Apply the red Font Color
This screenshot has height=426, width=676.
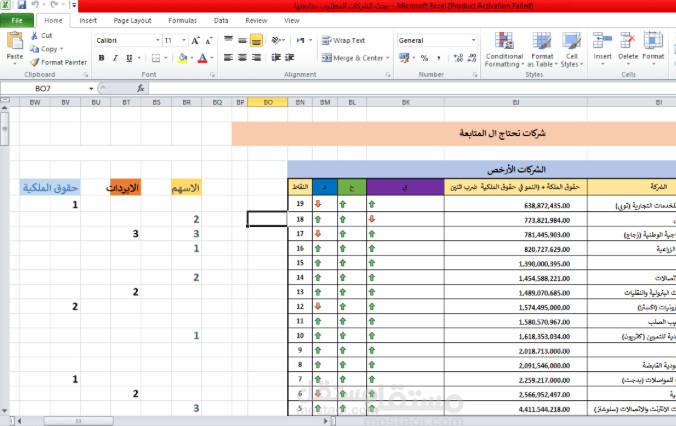click(202, 58)
